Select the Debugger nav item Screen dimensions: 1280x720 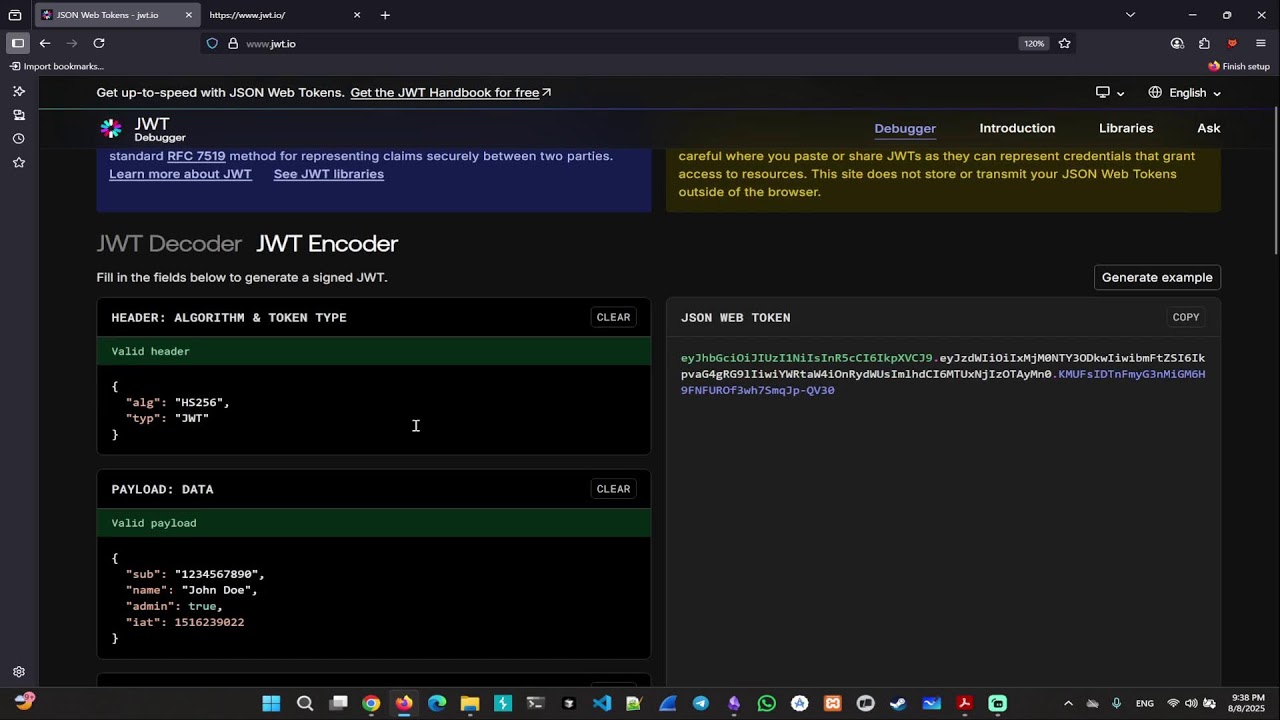click(905, 128)
